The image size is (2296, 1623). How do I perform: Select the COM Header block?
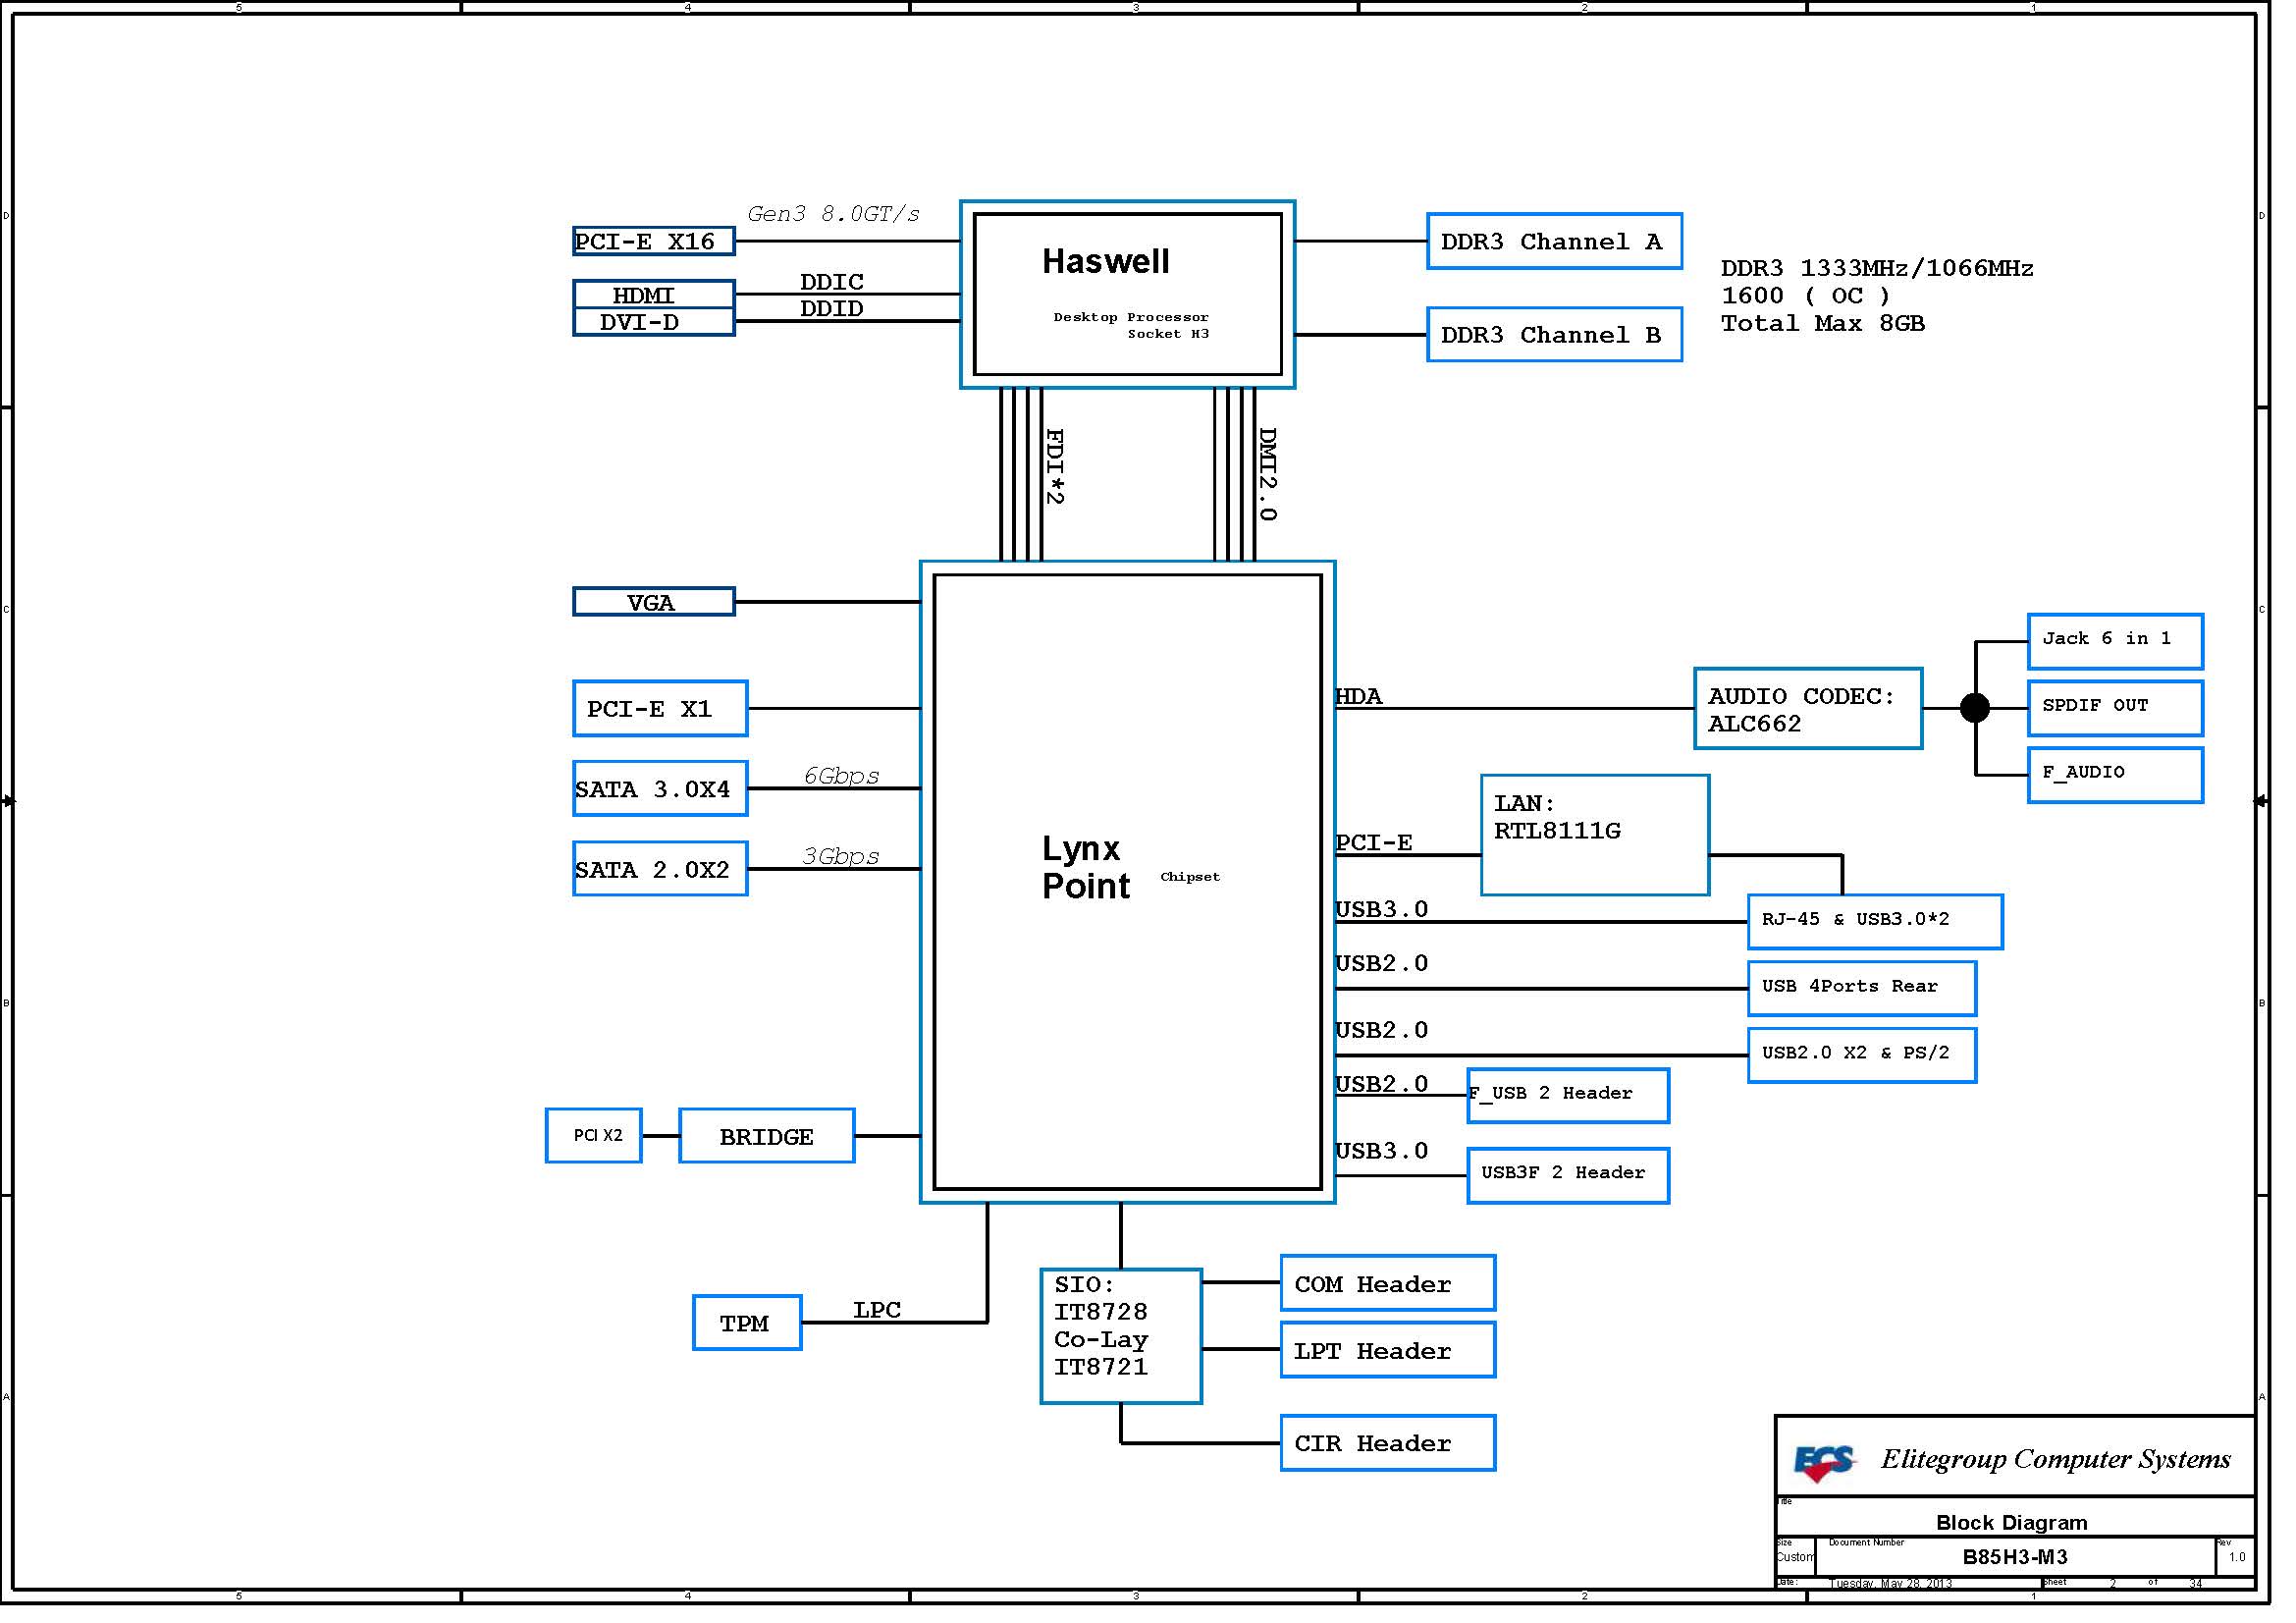[1388, 1283]
